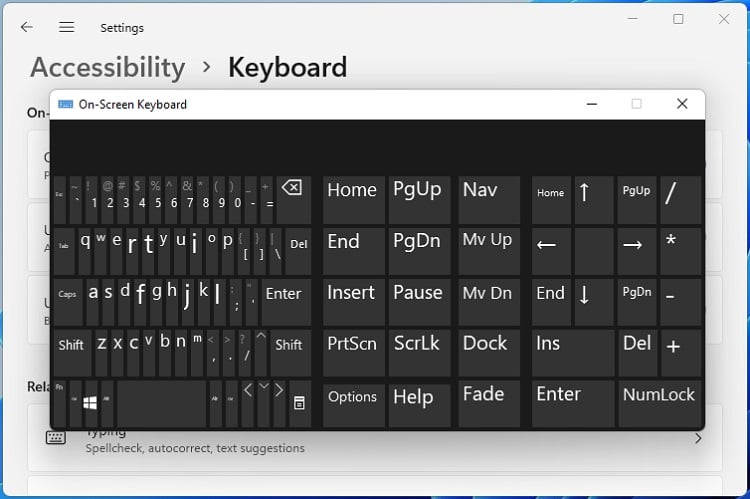Minimize the On-Screen Keyboard window

[x=592, y=104]
